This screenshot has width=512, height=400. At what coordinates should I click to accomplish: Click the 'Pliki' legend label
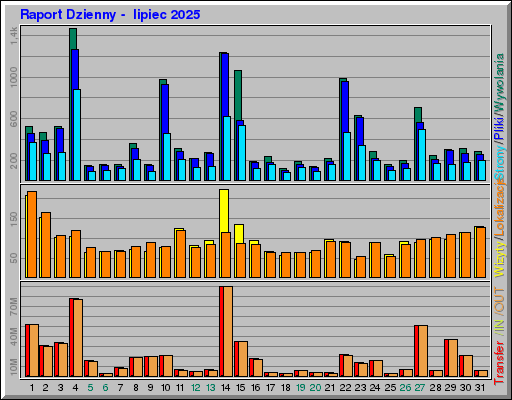(500, 128)
